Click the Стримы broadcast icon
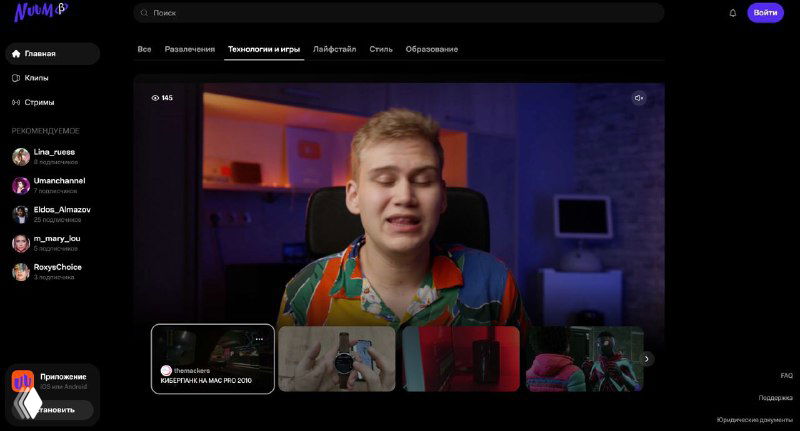 [x=16, y=103]
